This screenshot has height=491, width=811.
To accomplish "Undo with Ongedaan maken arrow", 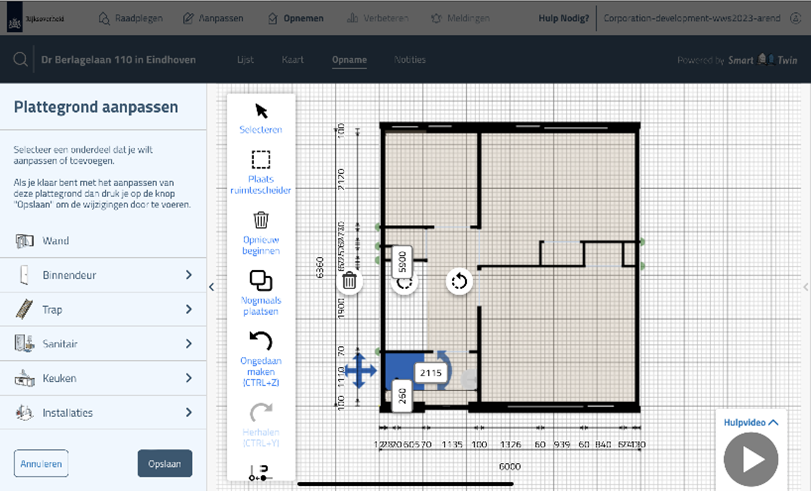I will [261, 341].
